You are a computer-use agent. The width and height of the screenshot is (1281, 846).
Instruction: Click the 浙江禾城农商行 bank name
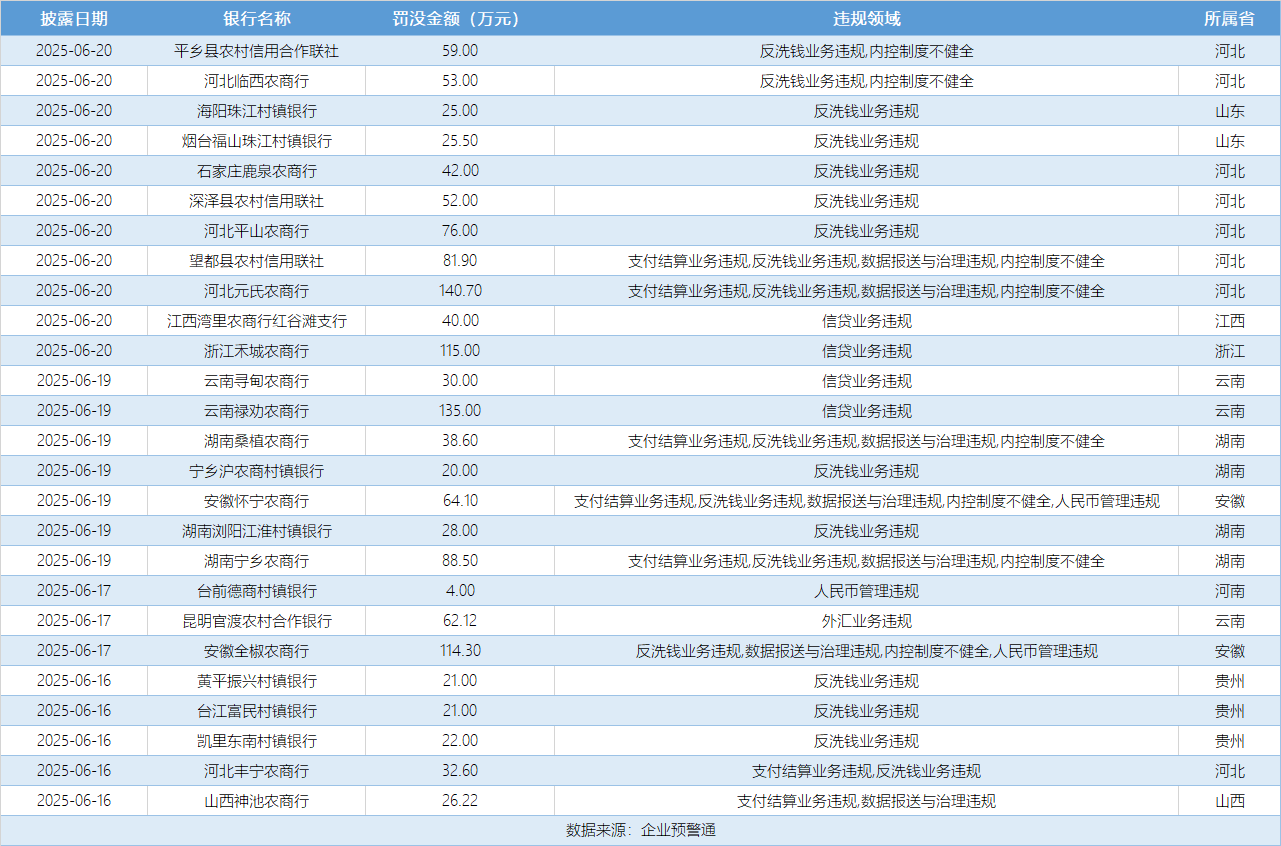coord(256,351)
